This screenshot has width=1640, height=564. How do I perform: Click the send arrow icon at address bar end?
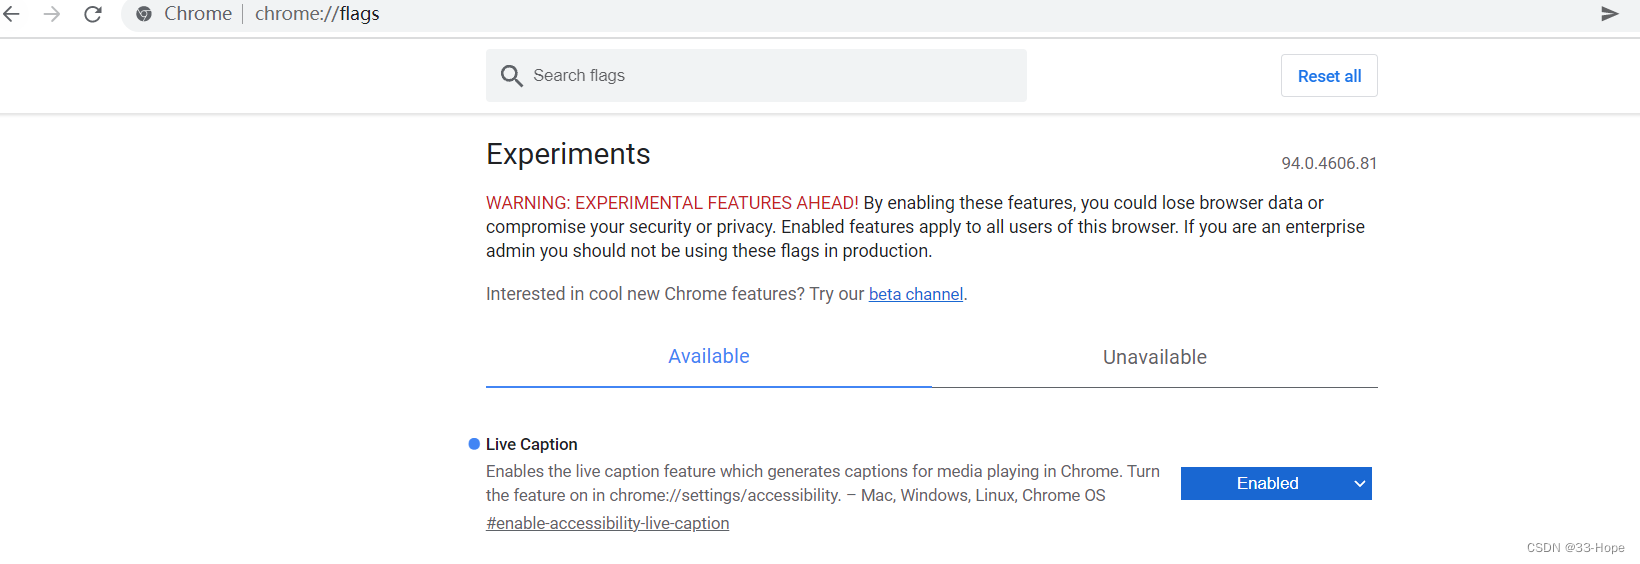(1610, 14)
